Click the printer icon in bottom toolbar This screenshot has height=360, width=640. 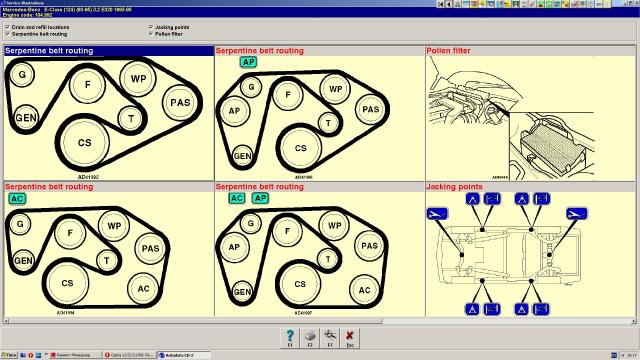point(310,338)
